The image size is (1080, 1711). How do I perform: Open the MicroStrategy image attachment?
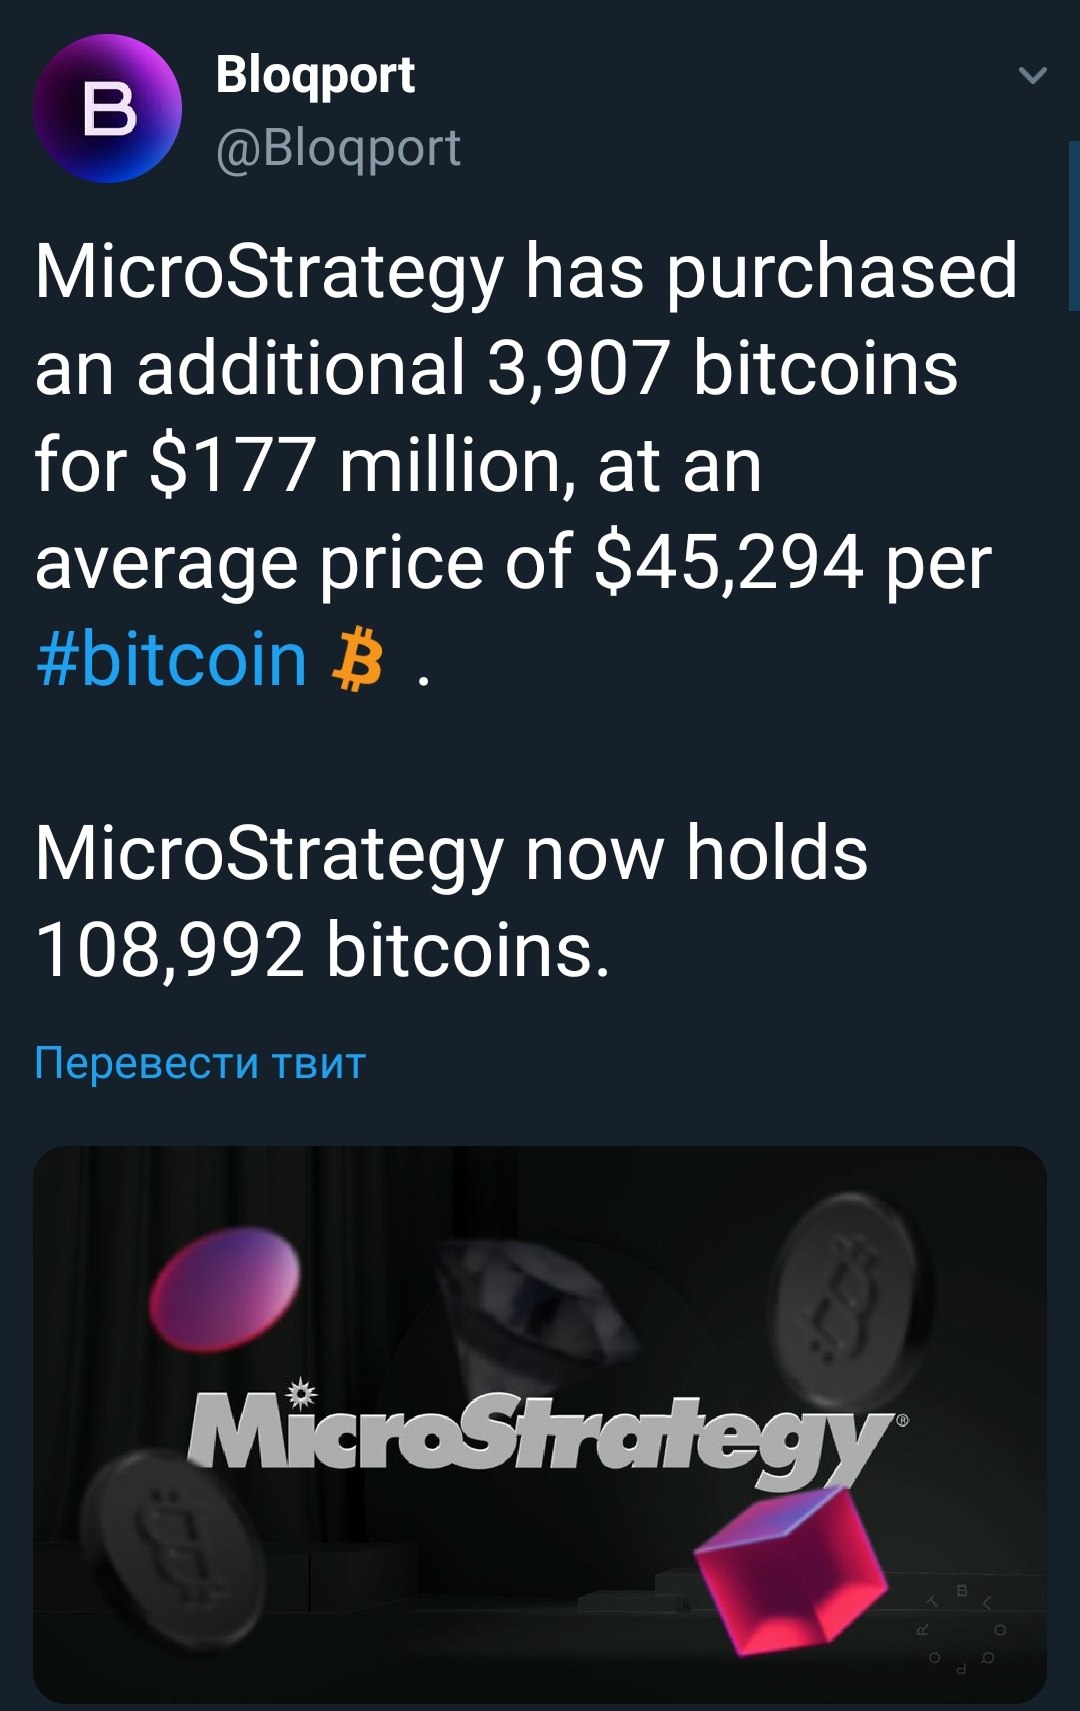pos(540,1424)
